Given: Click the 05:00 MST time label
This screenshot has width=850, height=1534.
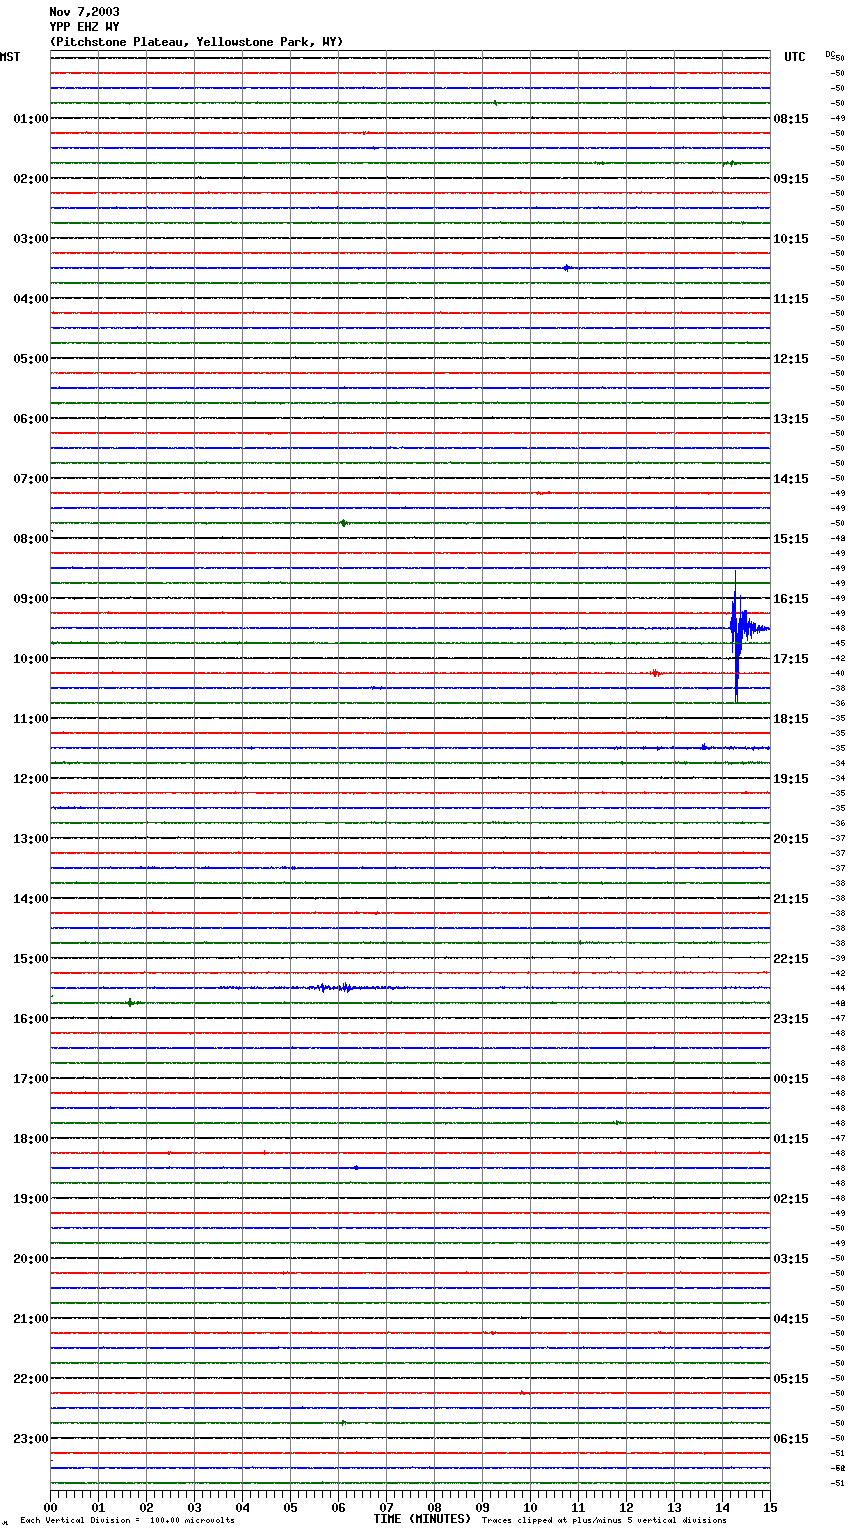Looking at the screenshot, I should click(x=31, y=359).
